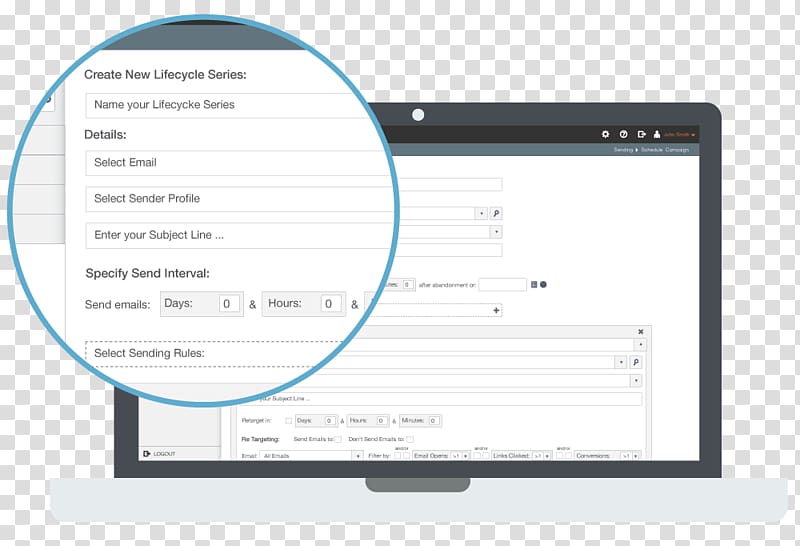Click the Retarget Days value box
The image size is (800, 546).
(x=329, y=421)
